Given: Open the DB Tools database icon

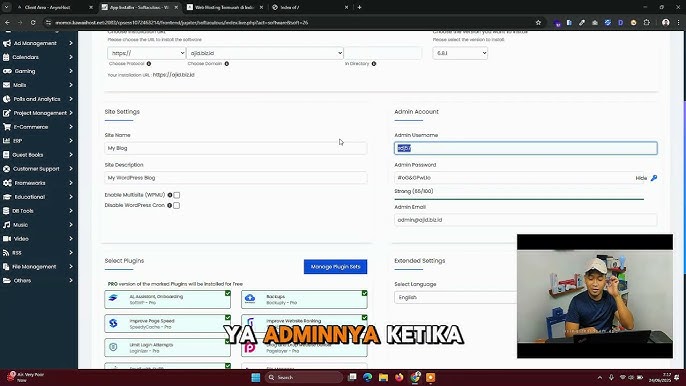Looking at the screenshot, I should click(6, 211).
